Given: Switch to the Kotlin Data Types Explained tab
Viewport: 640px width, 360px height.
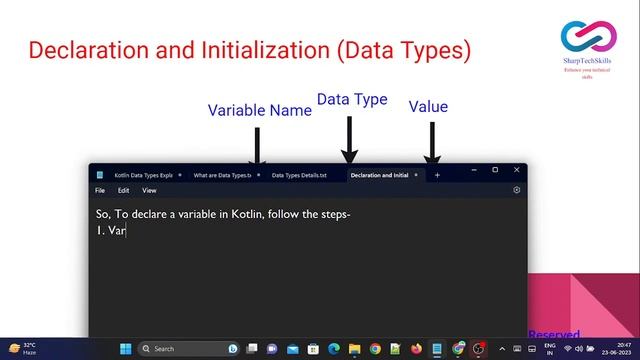Looking at the screenshot, I should click(x=144, y=175).
